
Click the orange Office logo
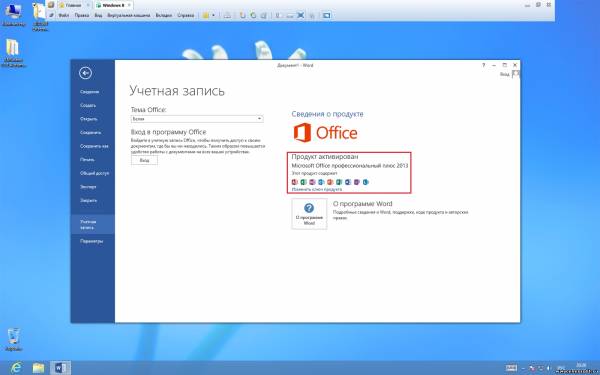(x=325, y=133)
